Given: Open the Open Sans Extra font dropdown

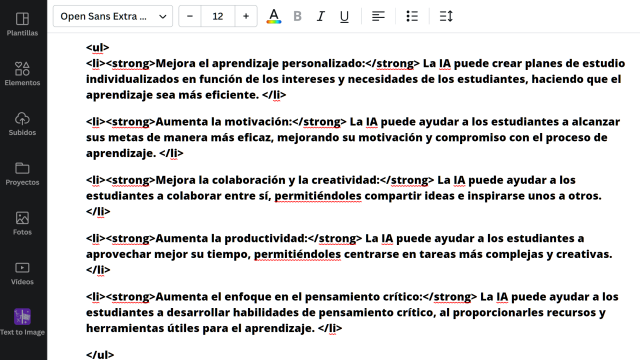Looking at the screenshot, I should click(x=113, y=16).
